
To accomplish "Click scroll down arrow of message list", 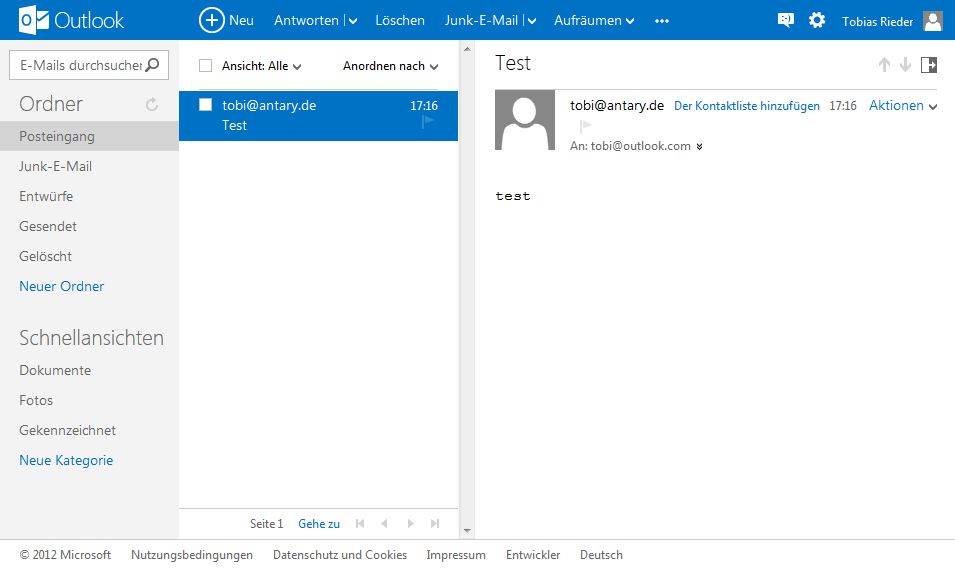I will [467, 530].
